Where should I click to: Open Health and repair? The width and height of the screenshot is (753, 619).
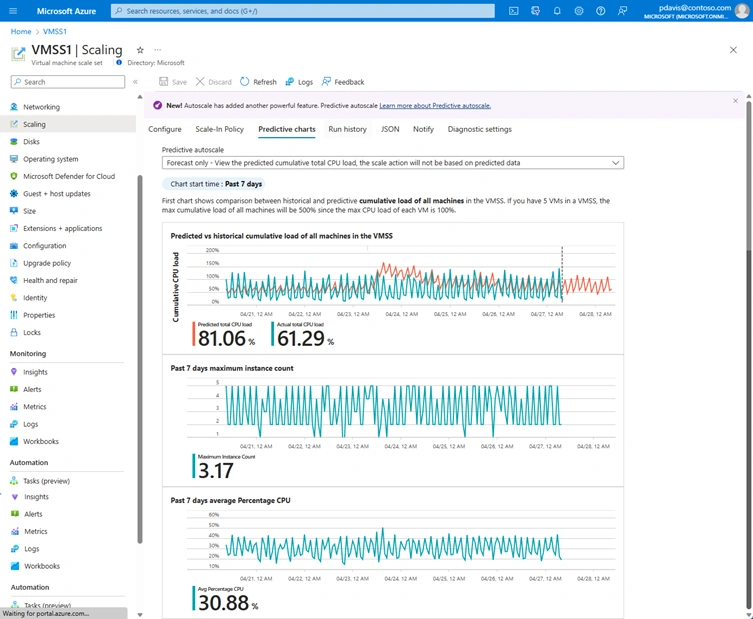pyautogui.click(x=50, y=280)
